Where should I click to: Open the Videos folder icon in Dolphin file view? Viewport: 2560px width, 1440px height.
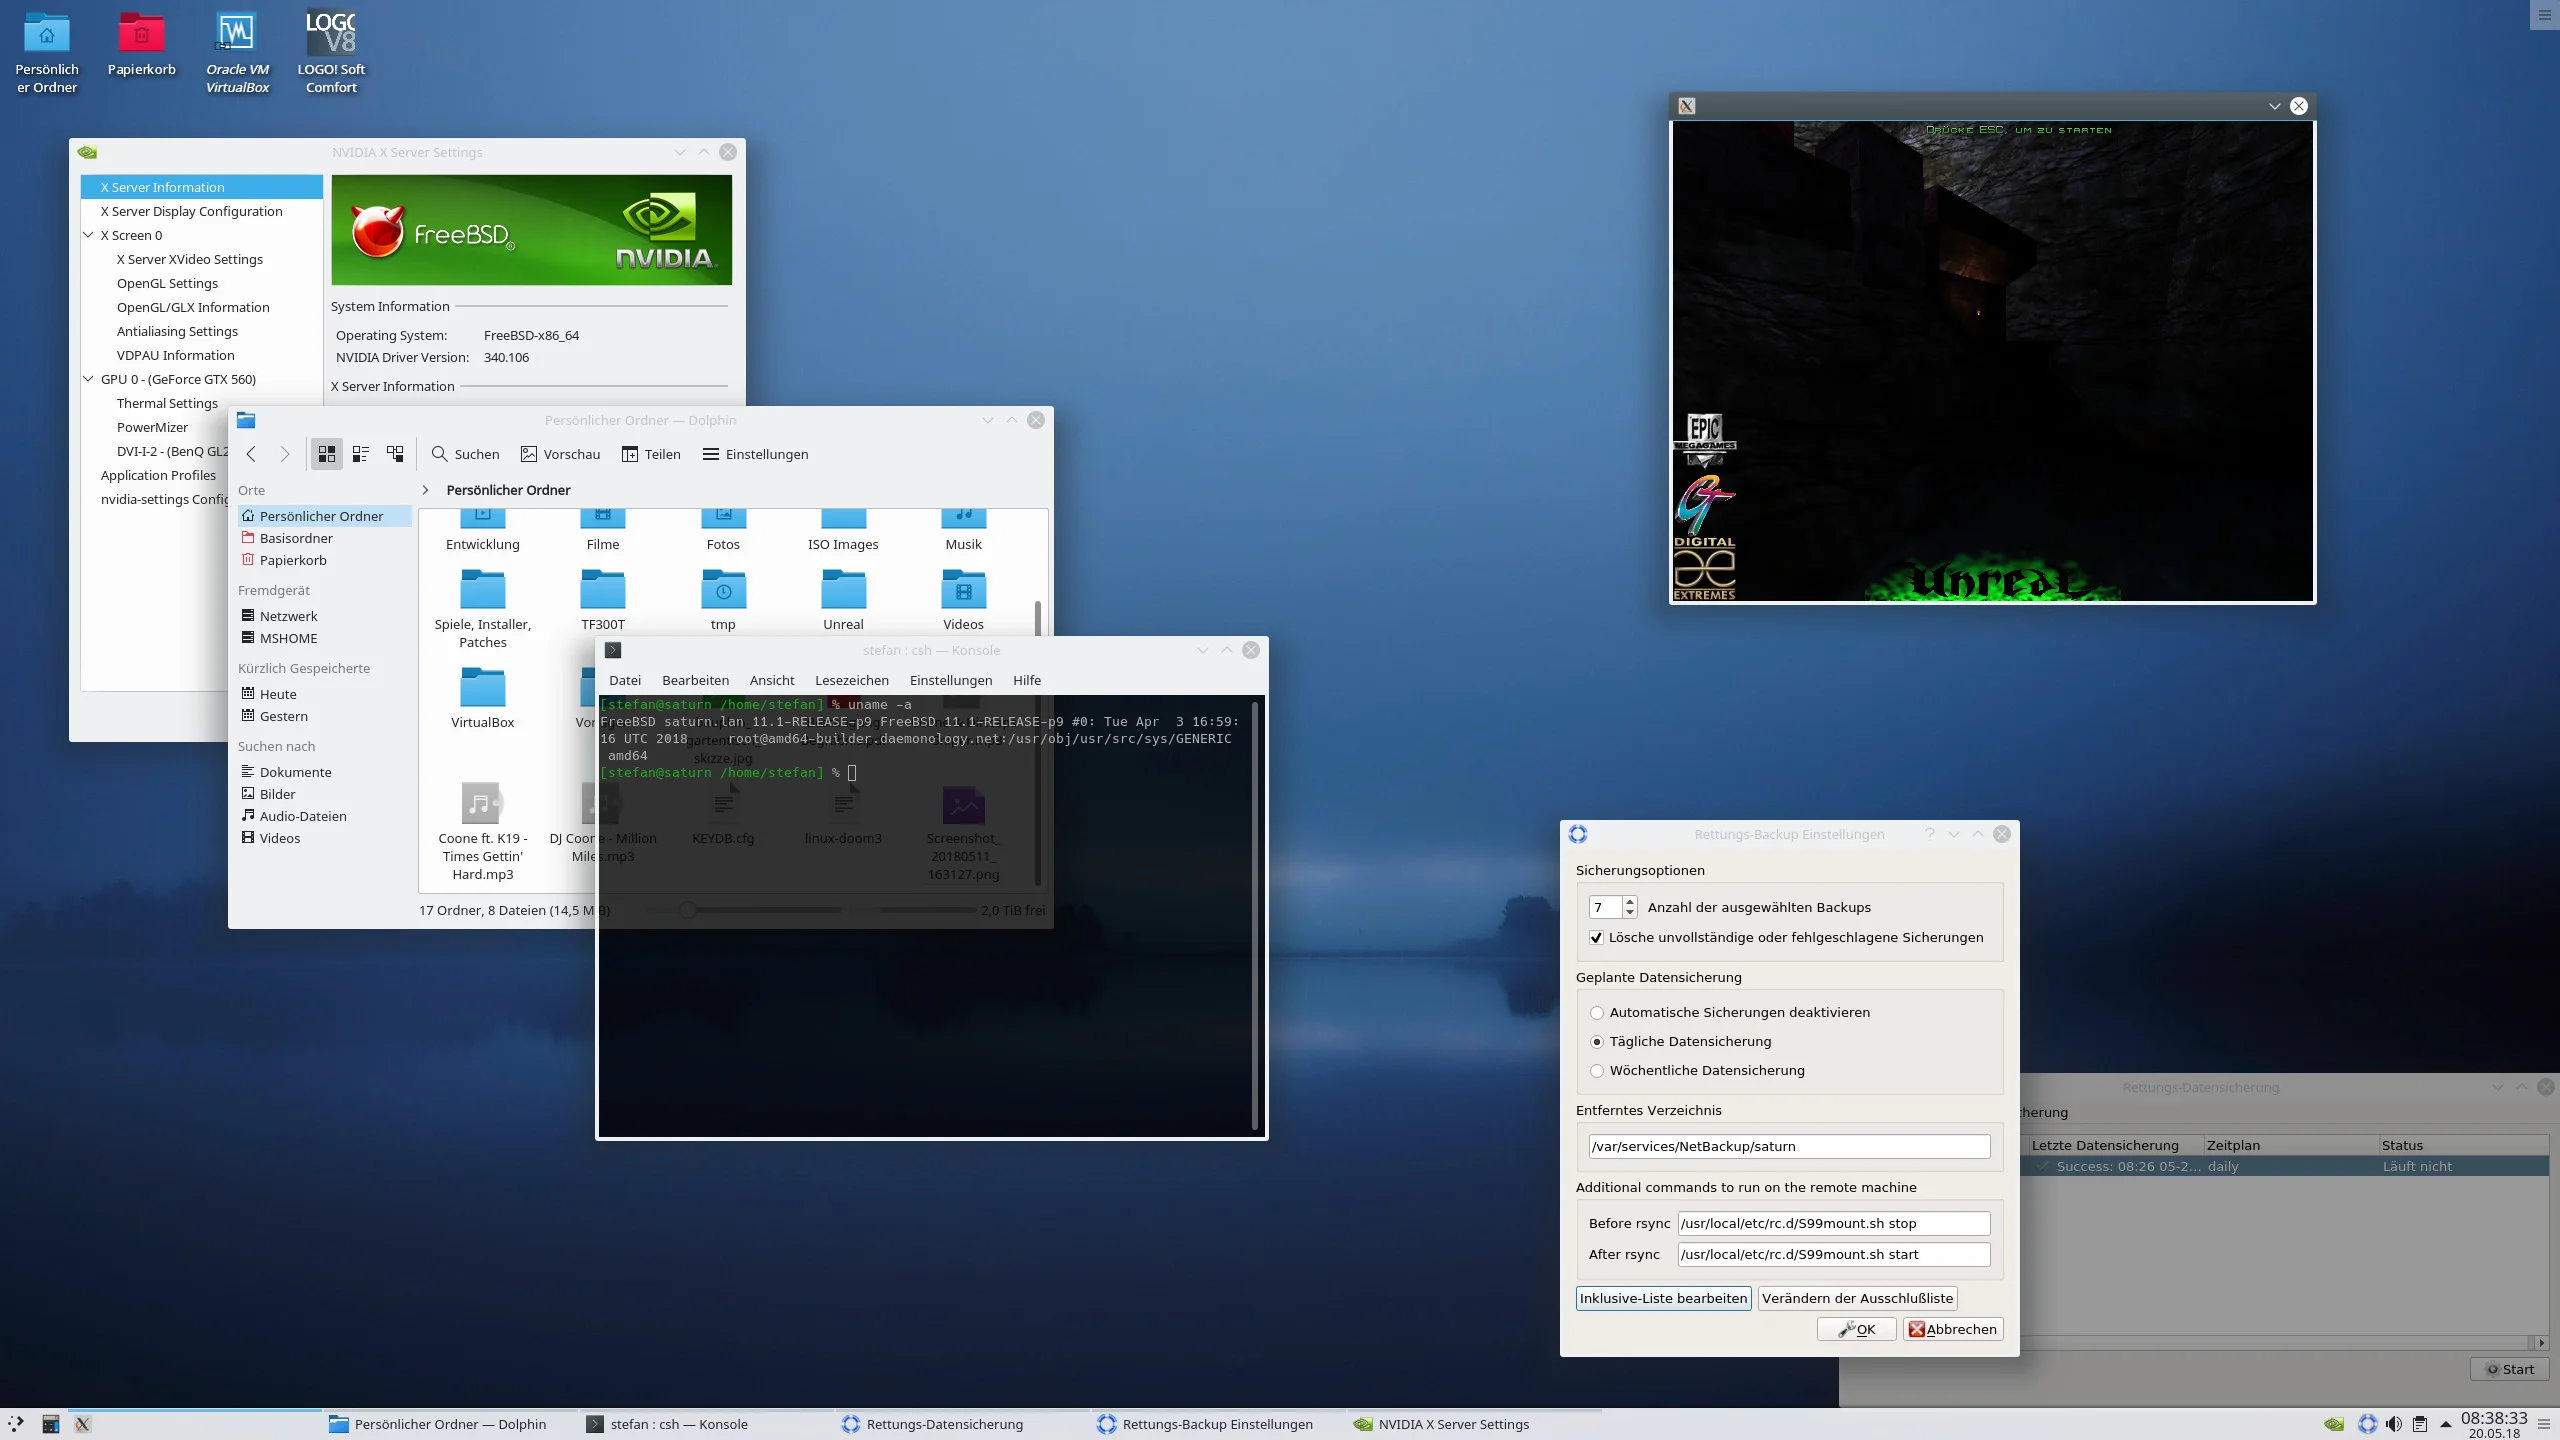(x=963, y=599)
